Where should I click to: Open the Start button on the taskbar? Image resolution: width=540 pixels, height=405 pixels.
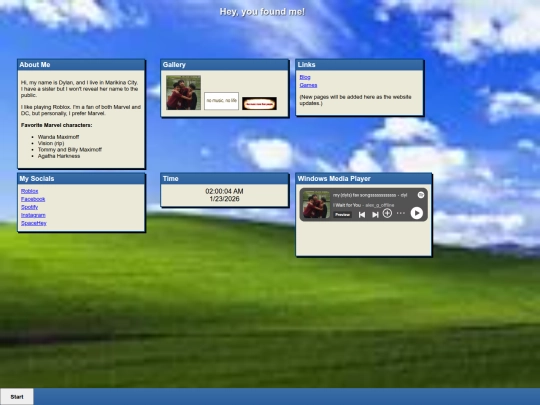coord(17,397)
